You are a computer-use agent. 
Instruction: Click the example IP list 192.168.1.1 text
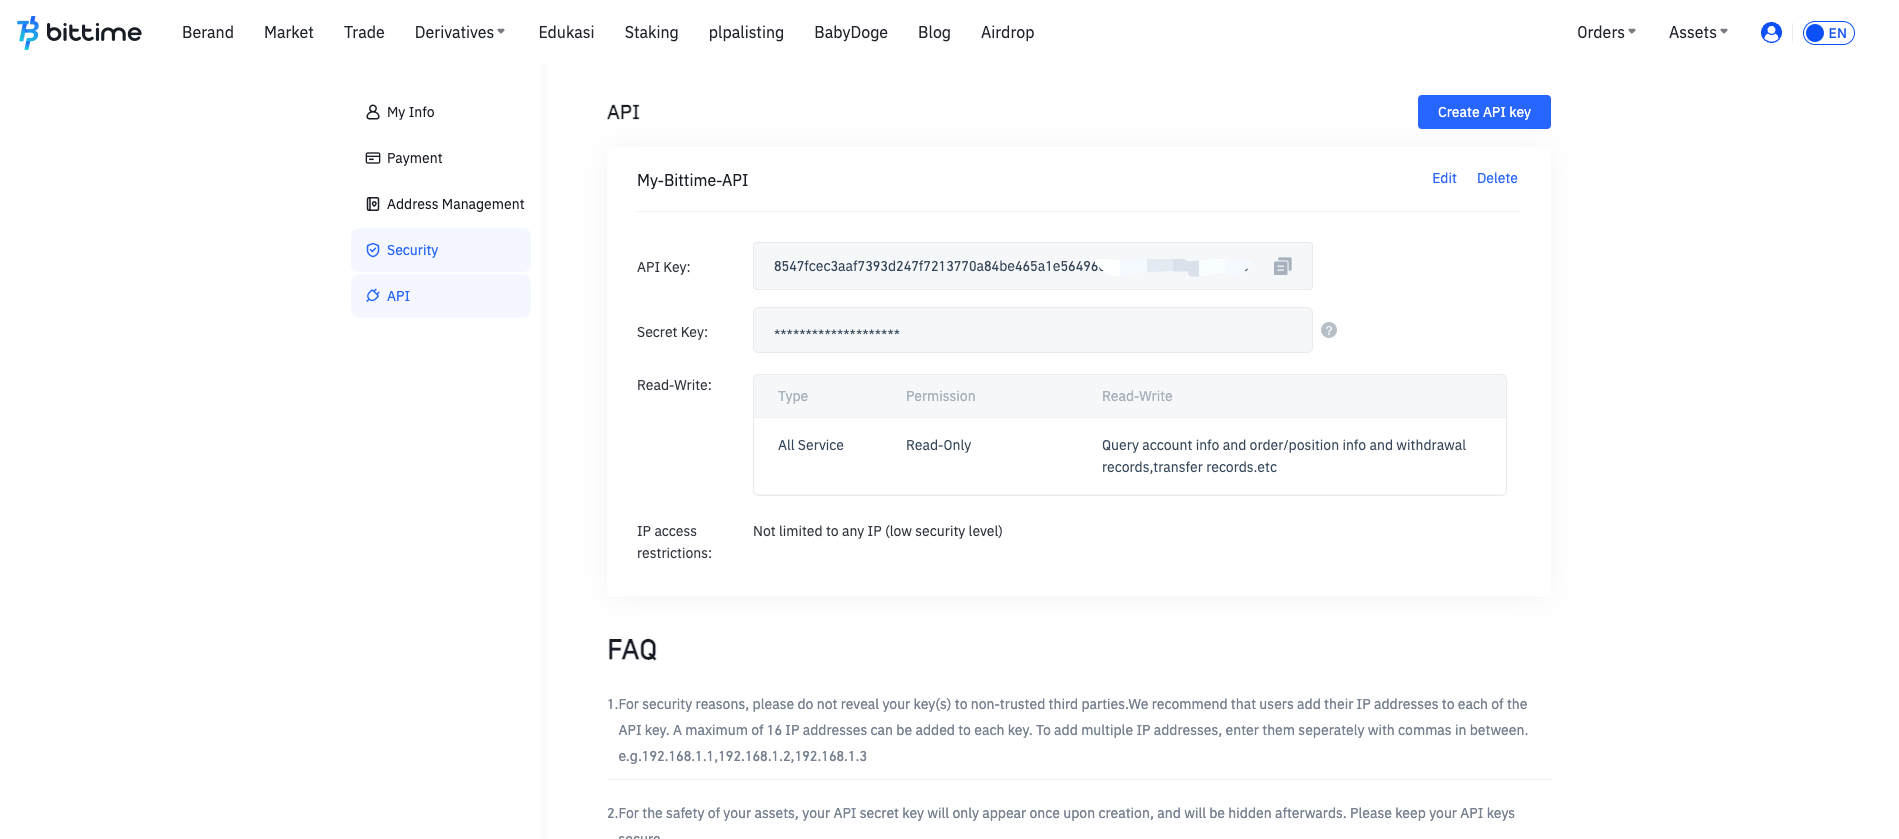(742, 756)
